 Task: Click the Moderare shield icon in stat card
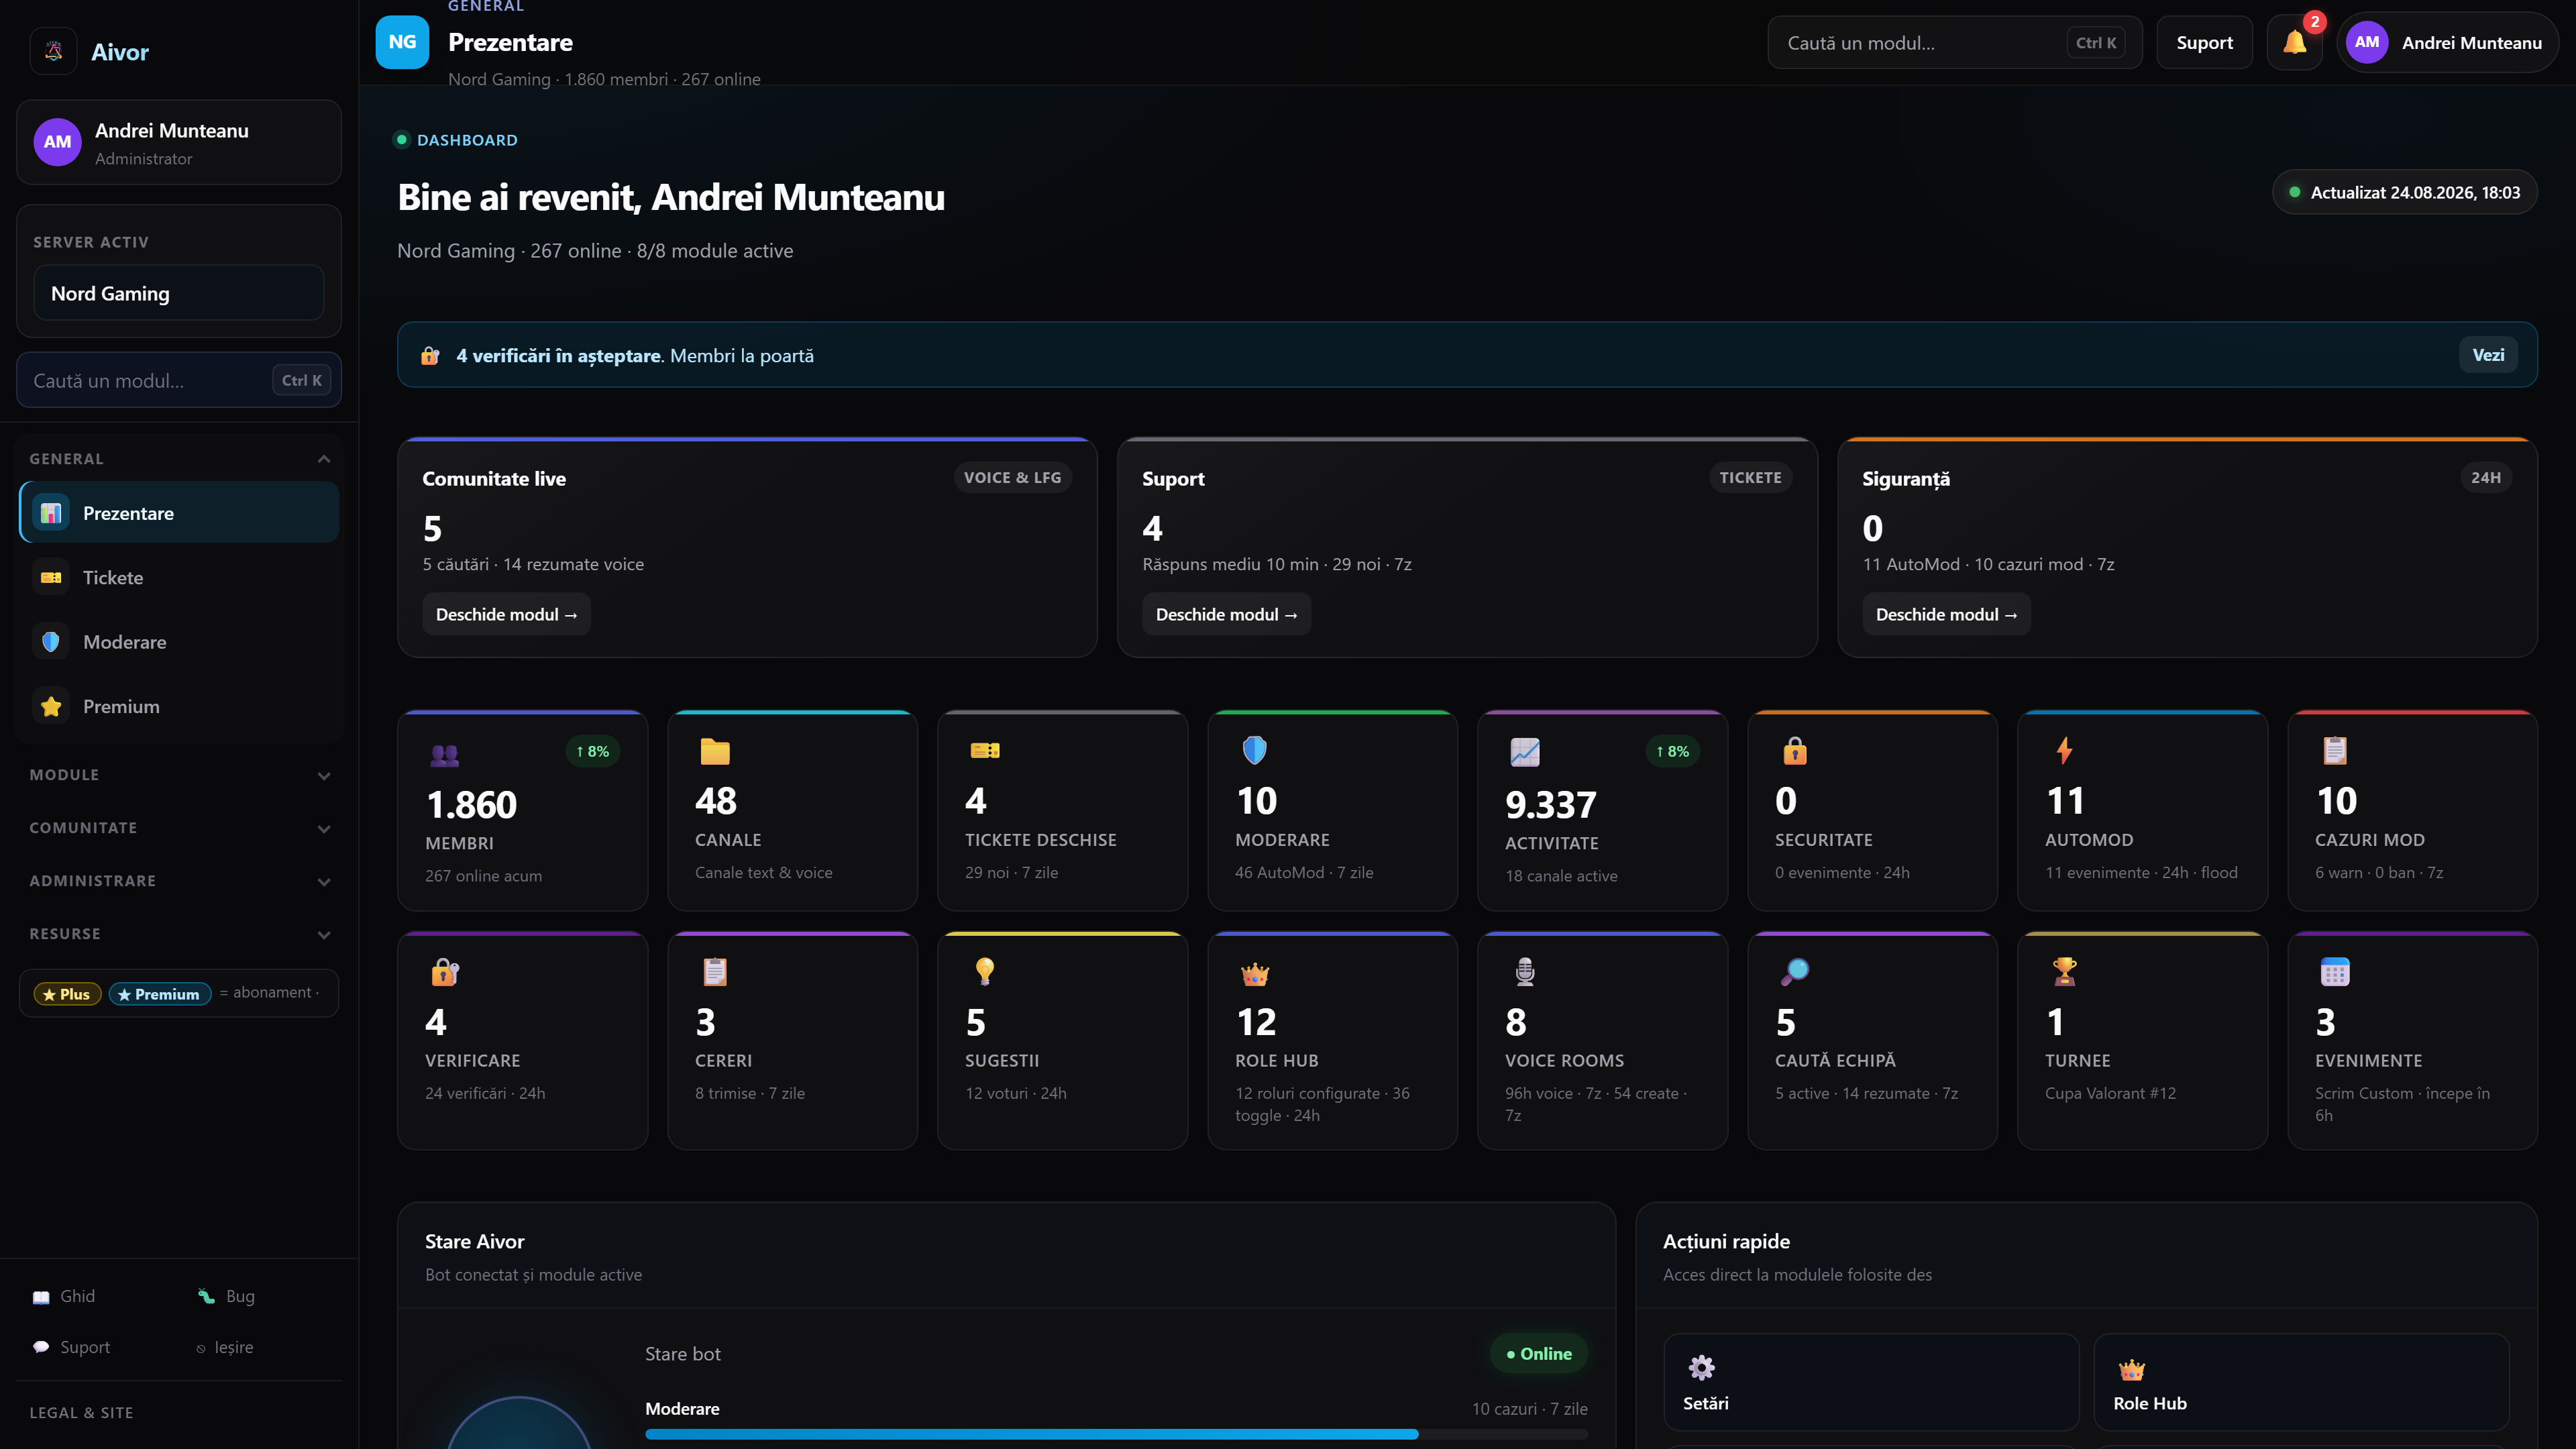1254,750
